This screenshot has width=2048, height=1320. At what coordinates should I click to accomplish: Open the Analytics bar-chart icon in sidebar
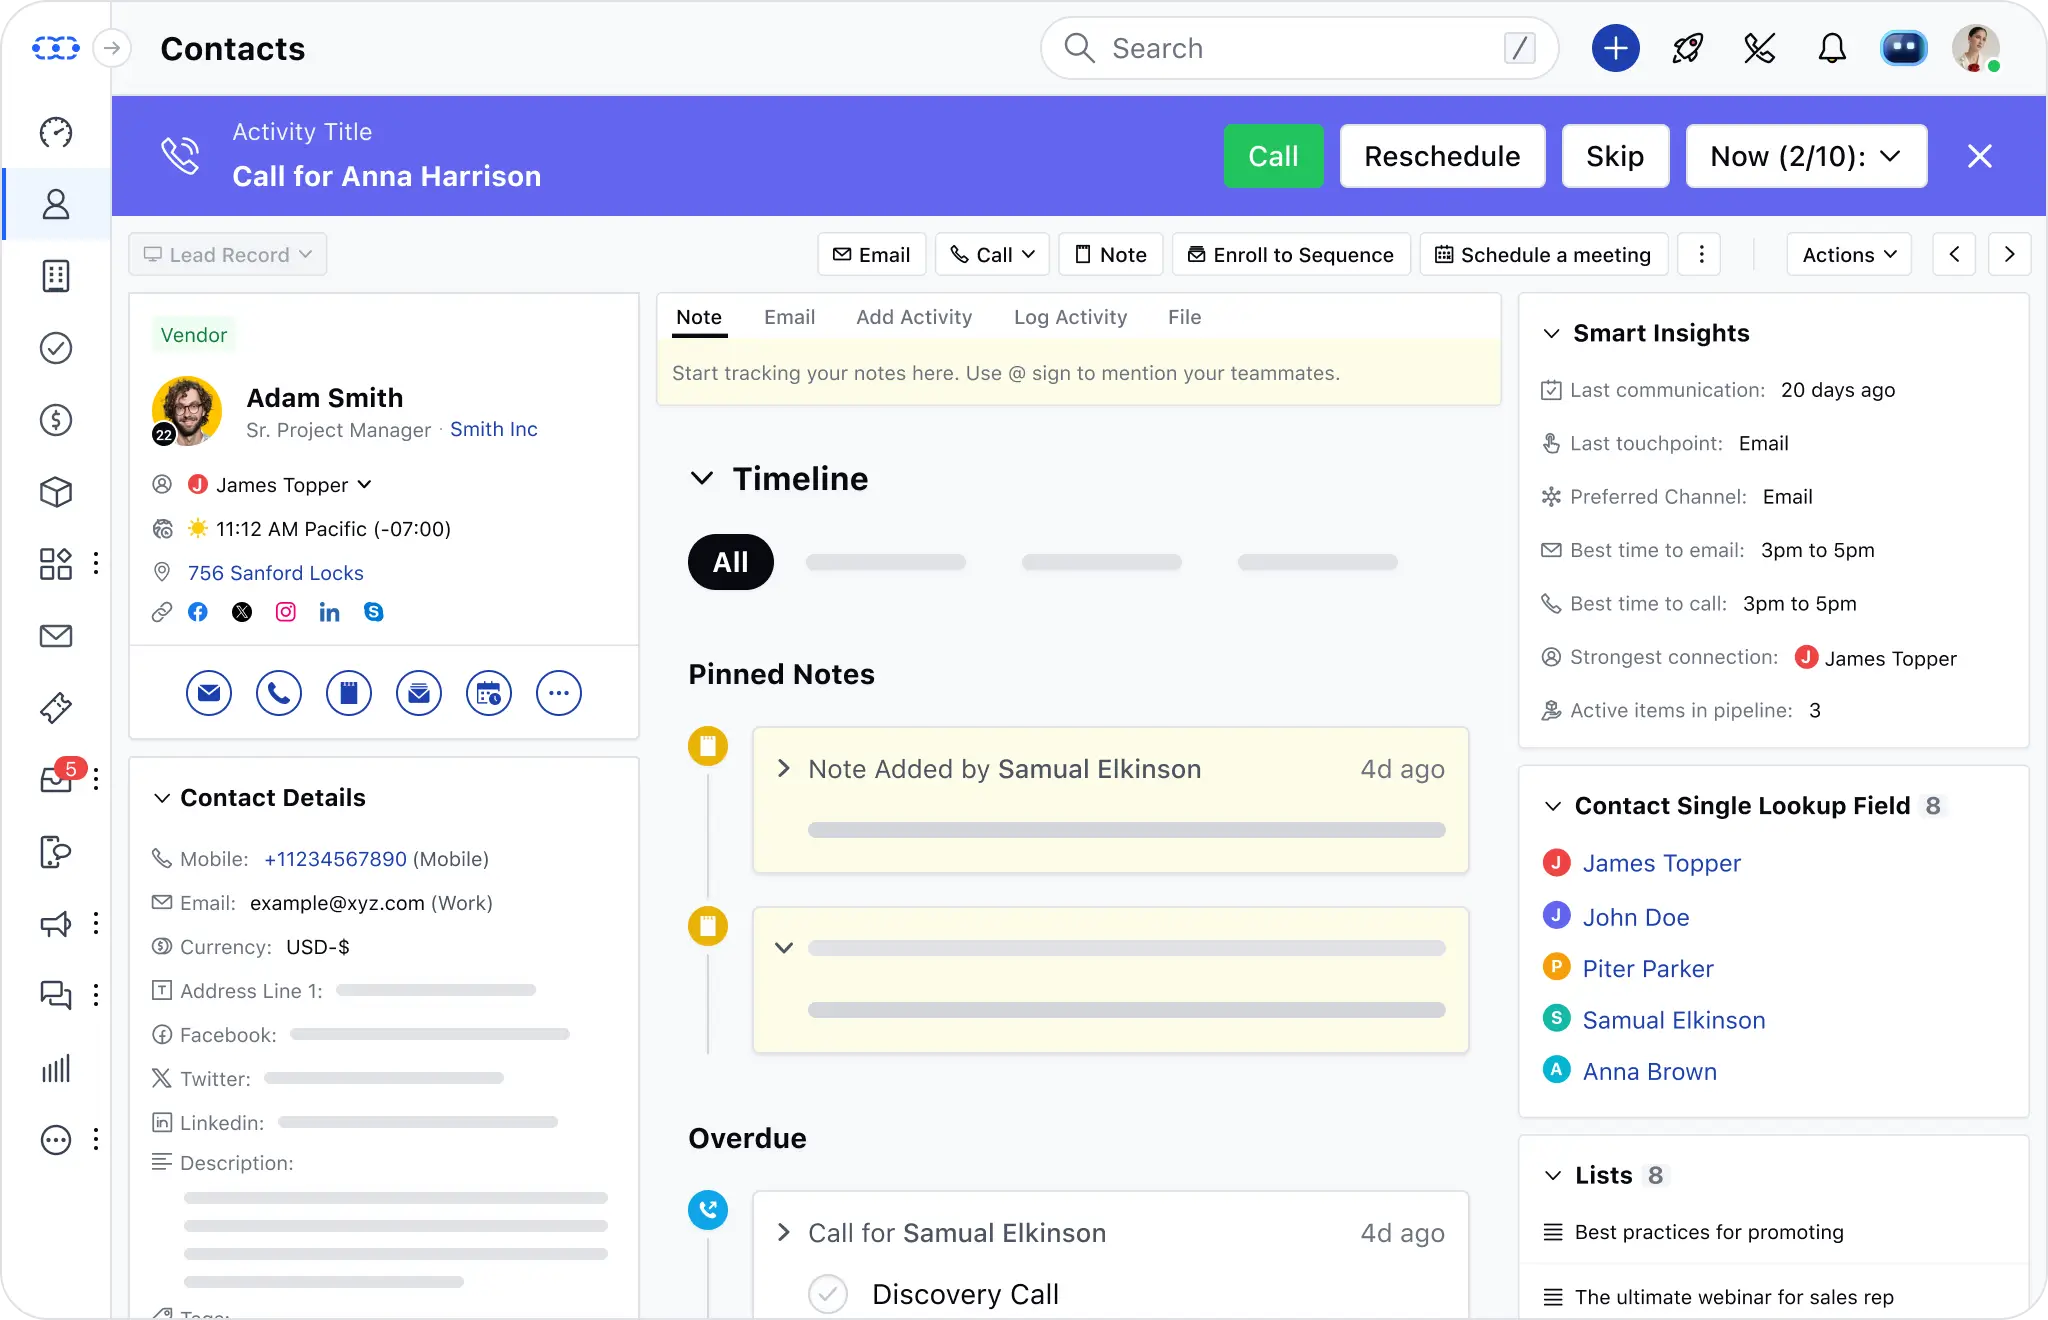(x=57, y=1068)
